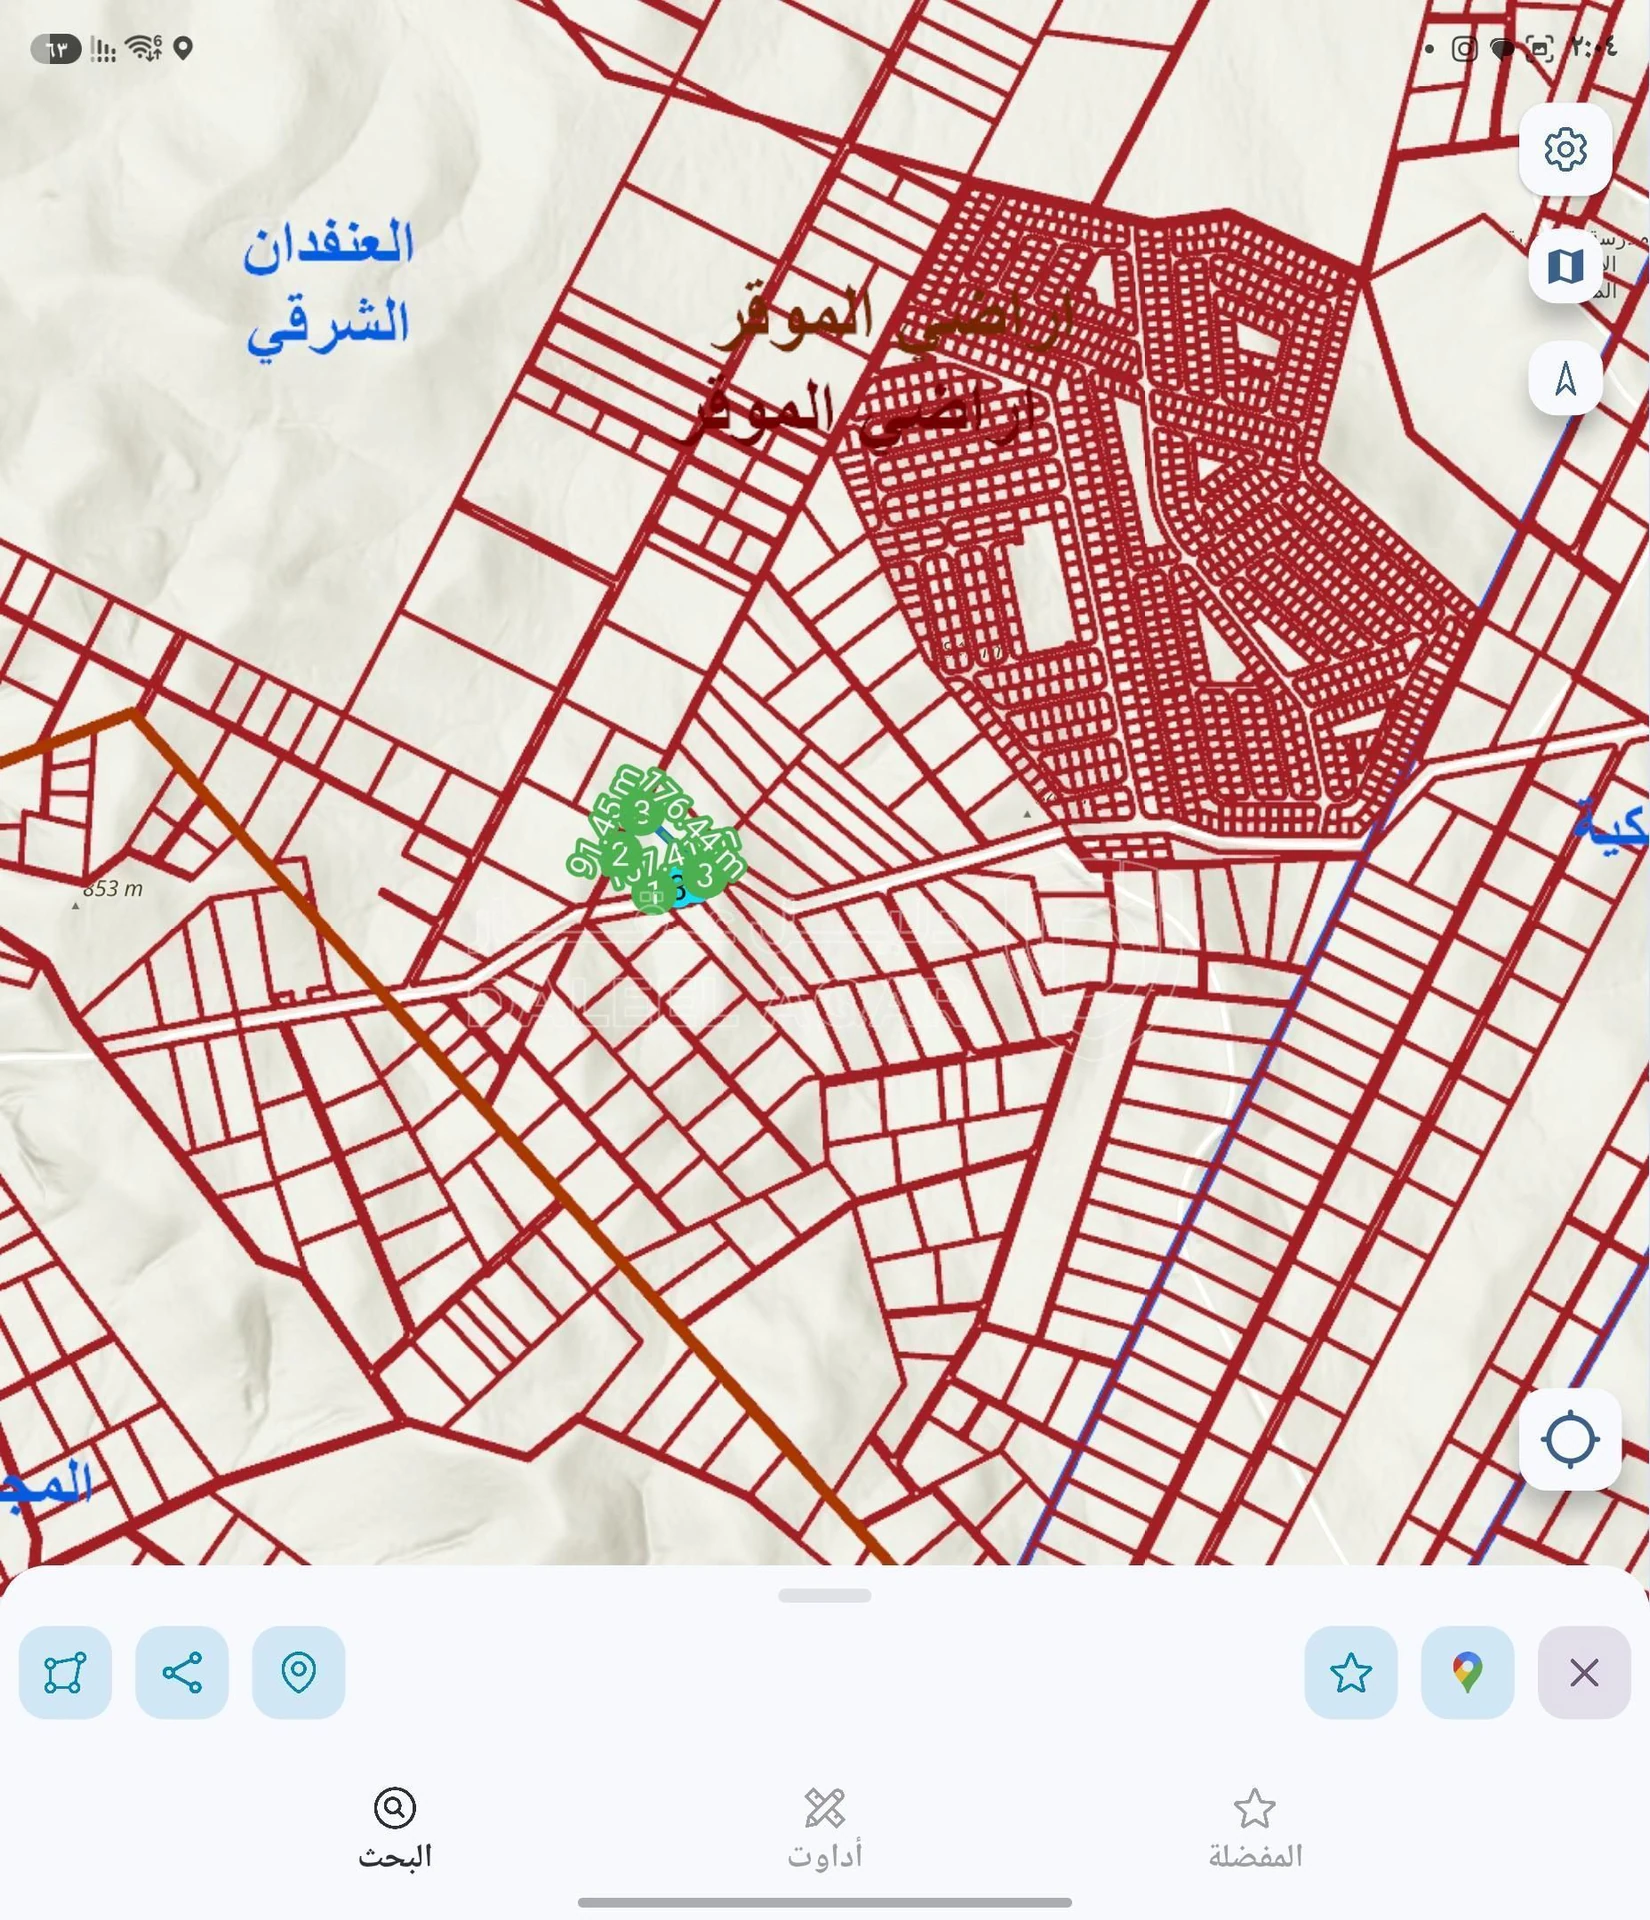
Task: Close the parcel details panel
Action: tap(1584, 1673)
